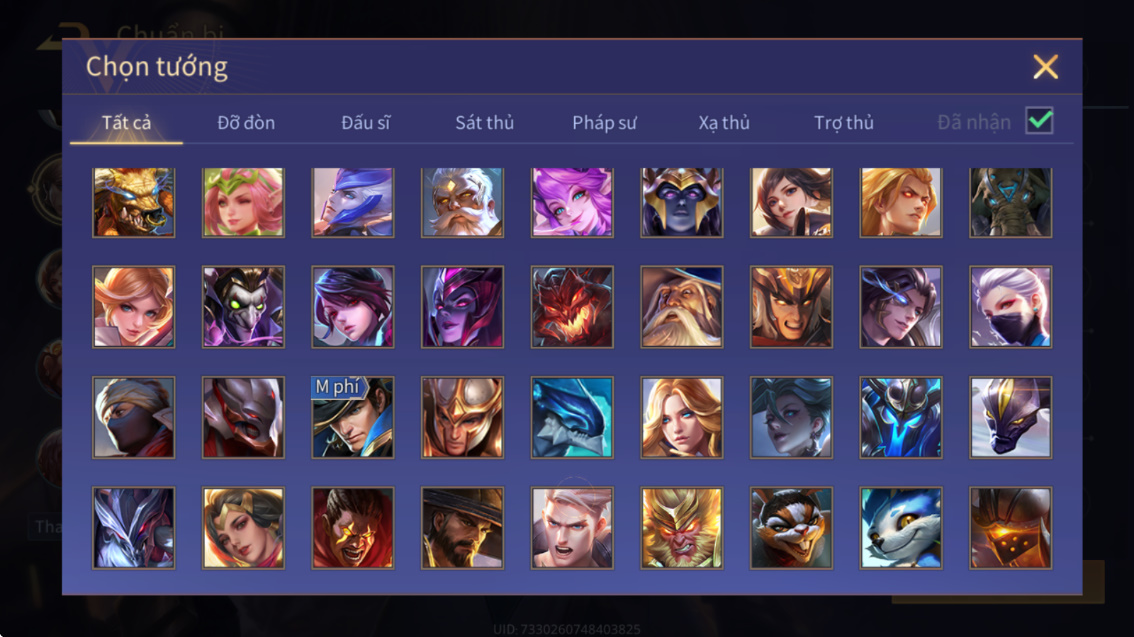
Task: Select the elephant armored hero portrait
Action: 1010,202
